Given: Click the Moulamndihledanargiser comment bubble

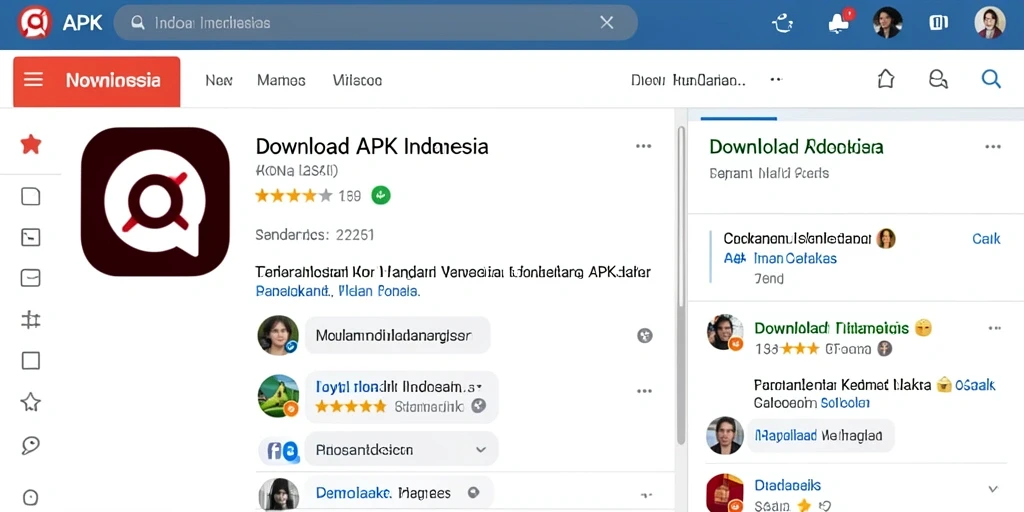Looking at the screenshot, I should tap(397, 336).
